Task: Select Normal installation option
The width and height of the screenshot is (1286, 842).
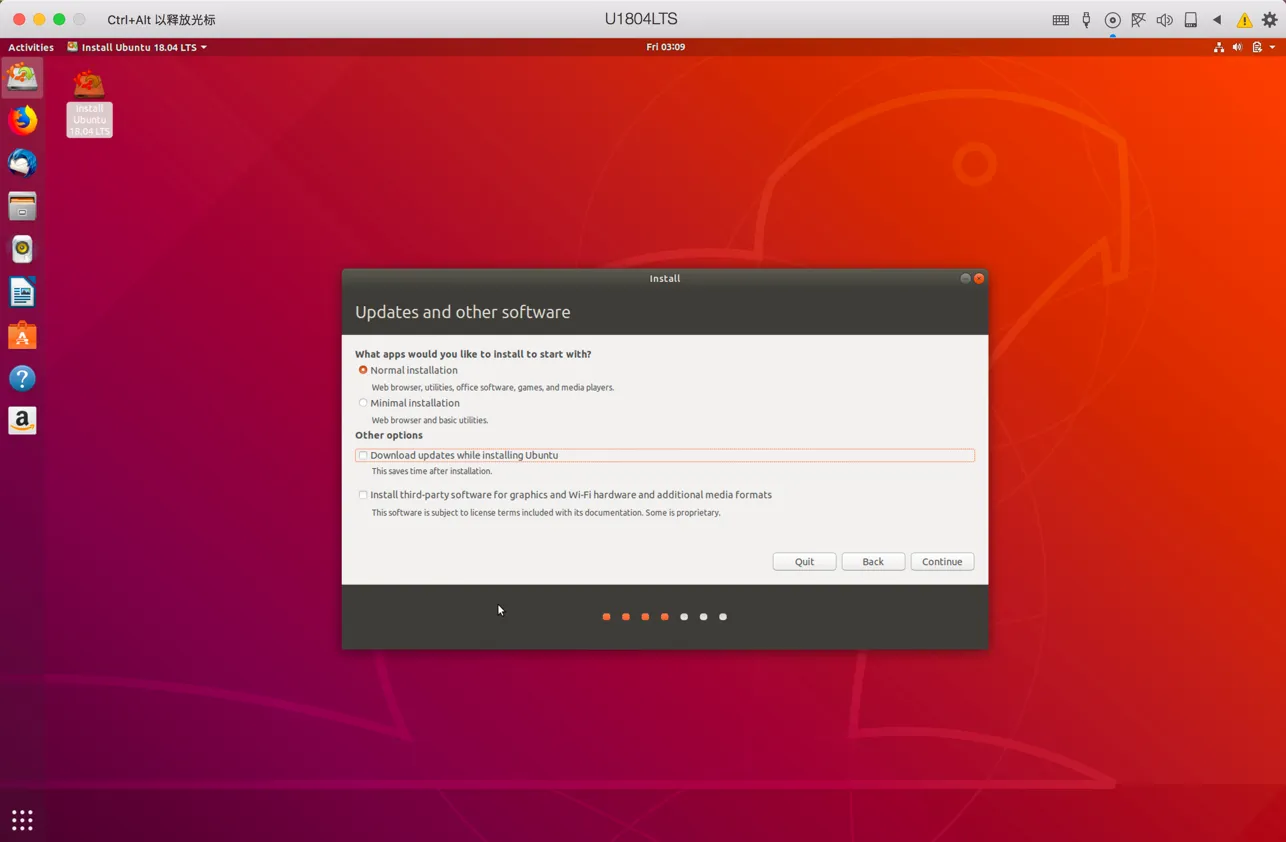Action: 363,370
